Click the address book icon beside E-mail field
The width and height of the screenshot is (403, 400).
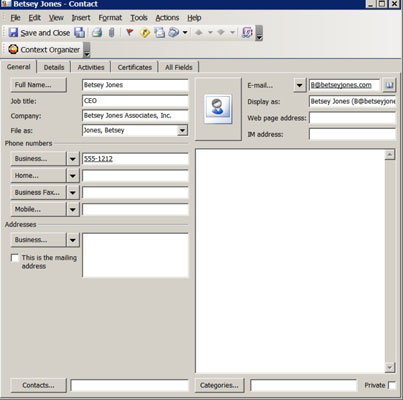(389, 85)
